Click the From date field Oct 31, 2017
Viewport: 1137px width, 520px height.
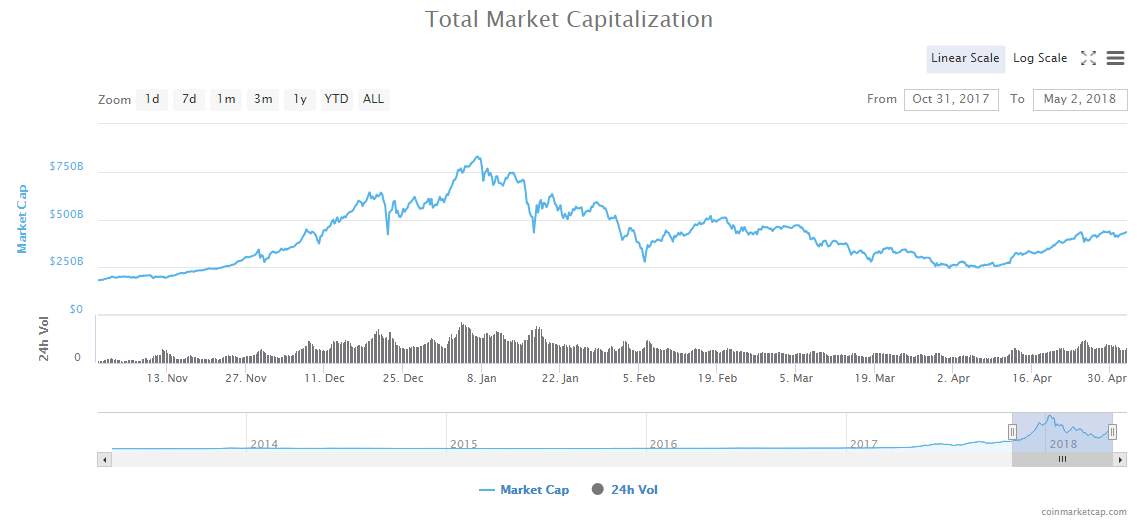tap(951, 99)
